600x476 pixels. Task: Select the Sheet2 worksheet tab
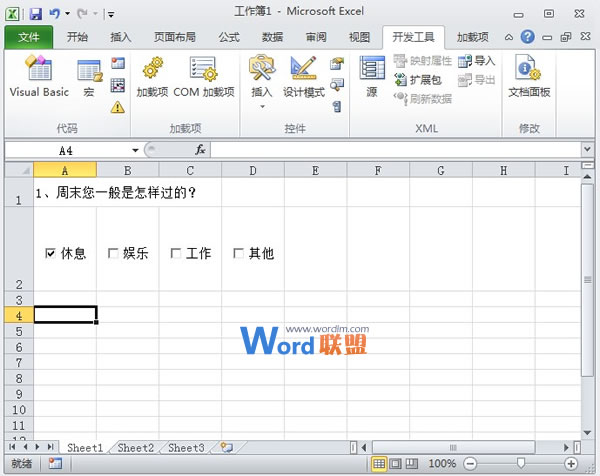click(x=133, y=448)
